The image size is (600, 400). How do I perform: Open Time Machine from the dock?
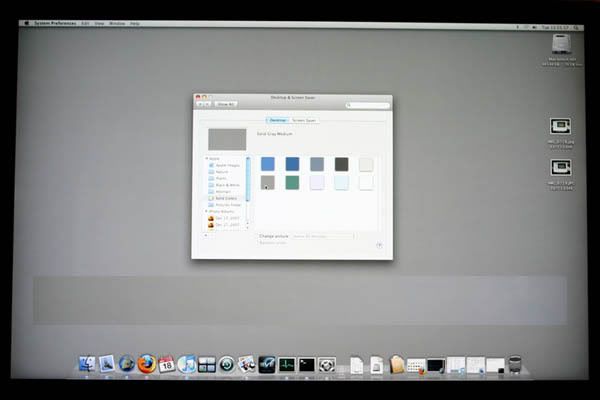(227, 365)
